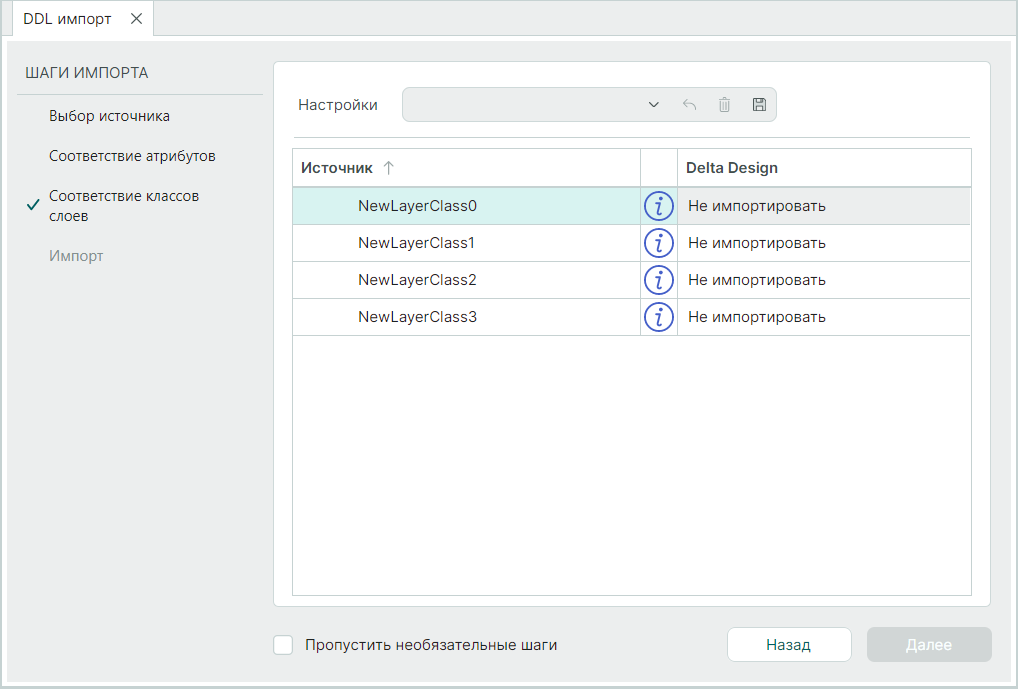Go to Выбор источника step
The height and width of the screenshot is (689, 1018).
pyautogui.click(x=109, y=116)
